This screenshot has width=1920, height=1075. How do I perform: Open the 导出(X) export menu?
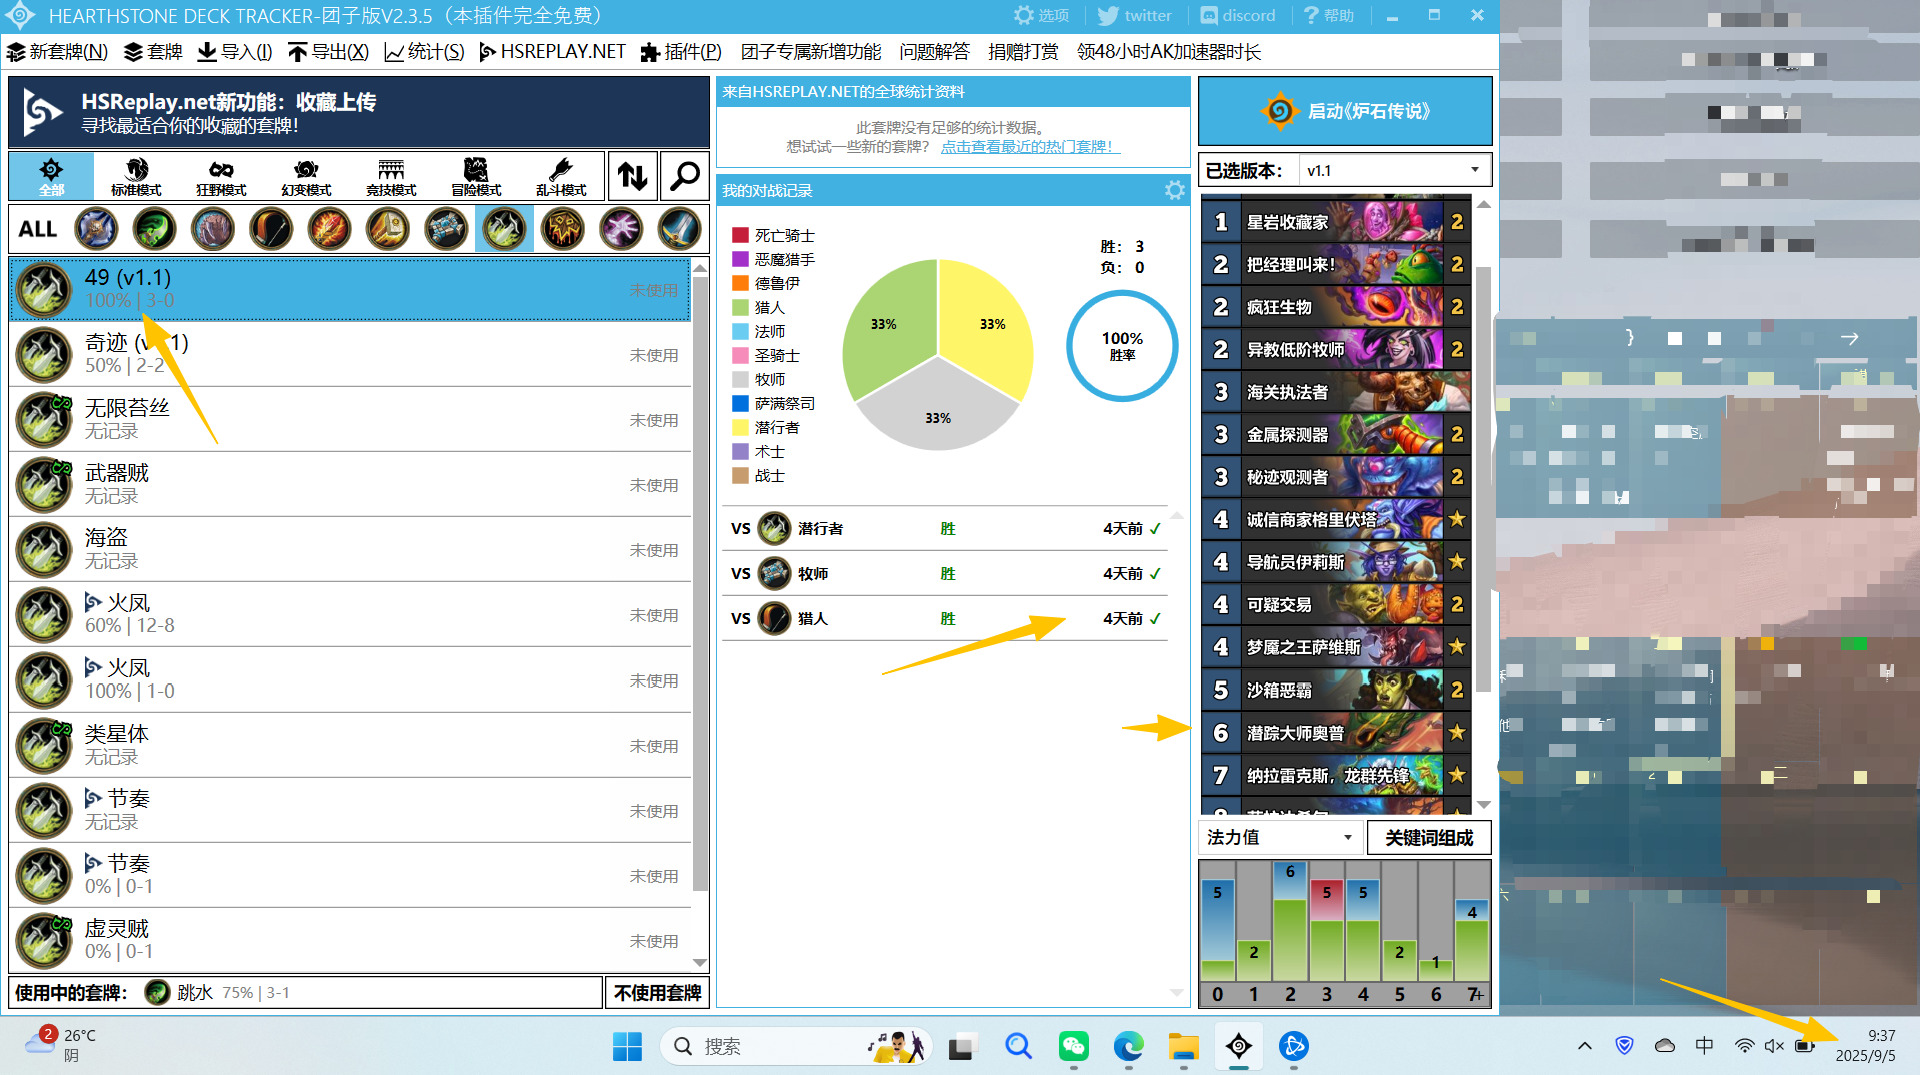click(x=328, y=52)
